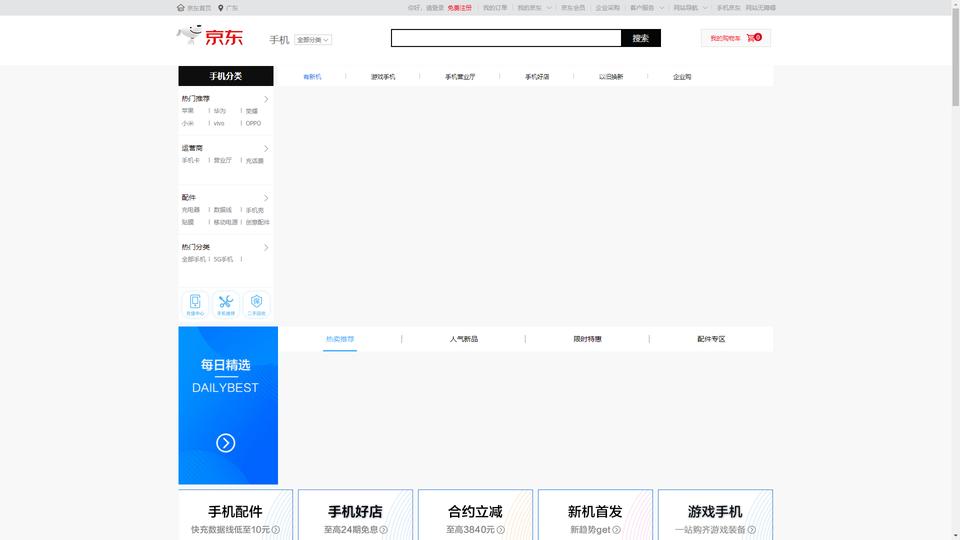This screenshot has width=960, height=540.
Task: Click the 营业厅 link under 运营商
Action: (222, 160)
